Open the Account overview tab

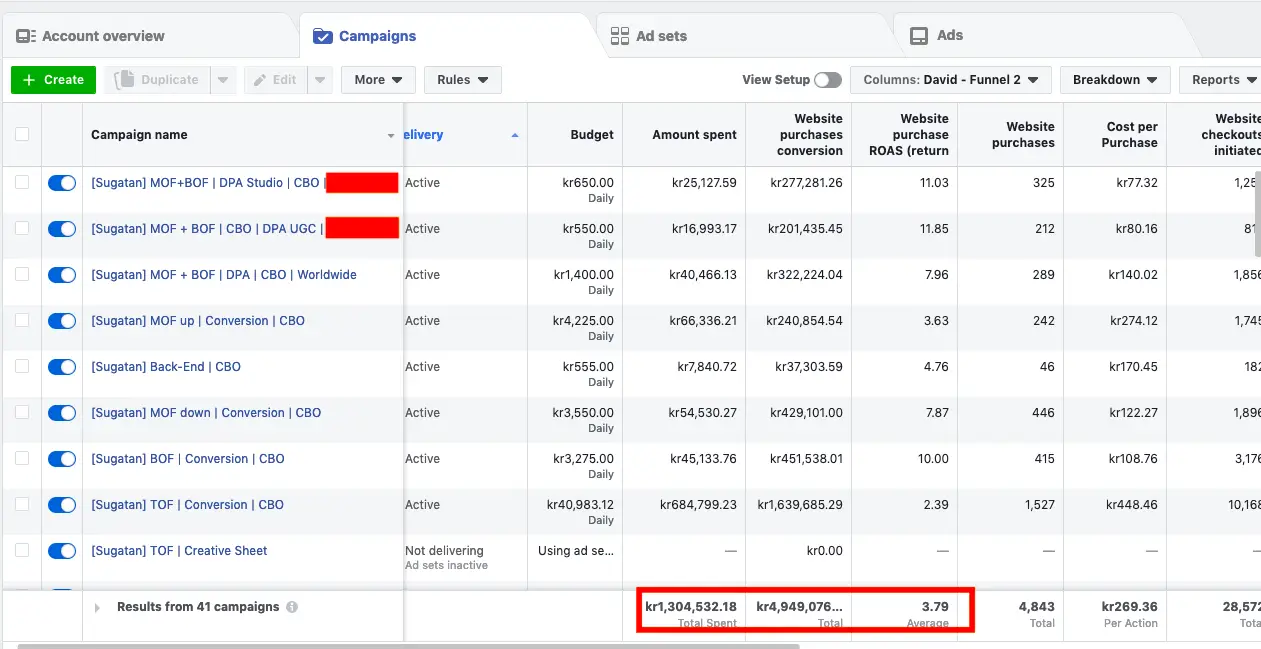[x=91, y=36]
